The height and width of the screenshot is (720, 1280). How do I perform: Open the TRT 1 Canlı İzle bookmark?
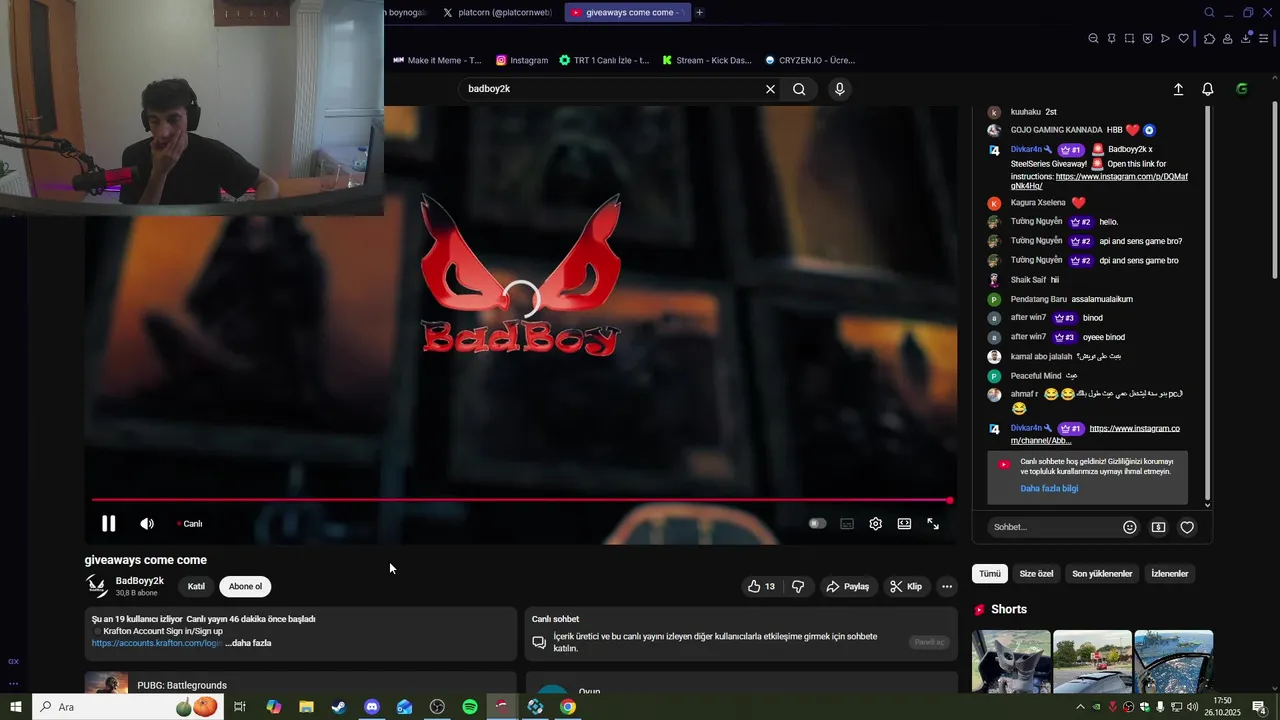pyautogui.click(x=604, y=60)
